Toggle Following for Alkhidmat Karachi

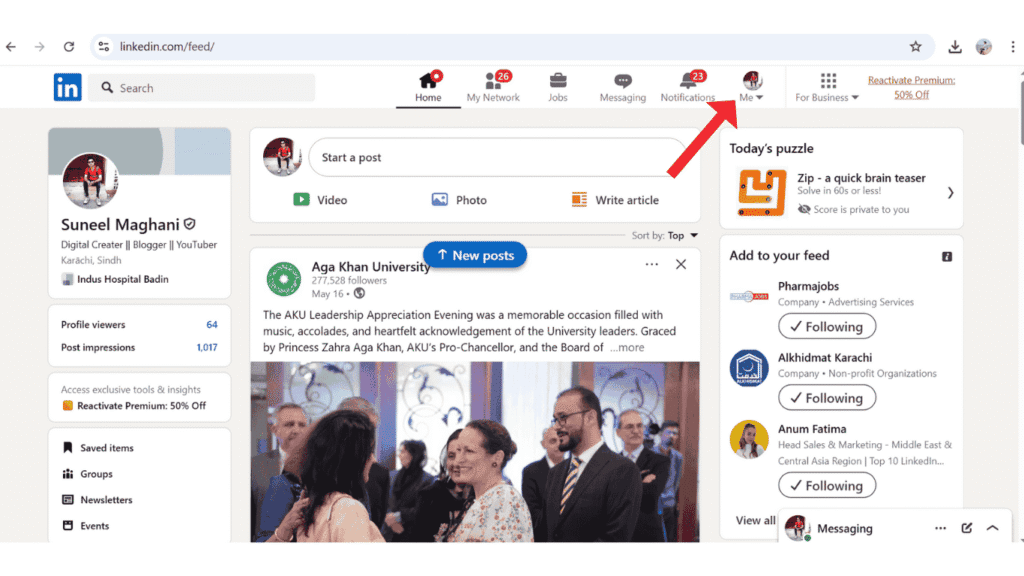click(x=827, y=398)
